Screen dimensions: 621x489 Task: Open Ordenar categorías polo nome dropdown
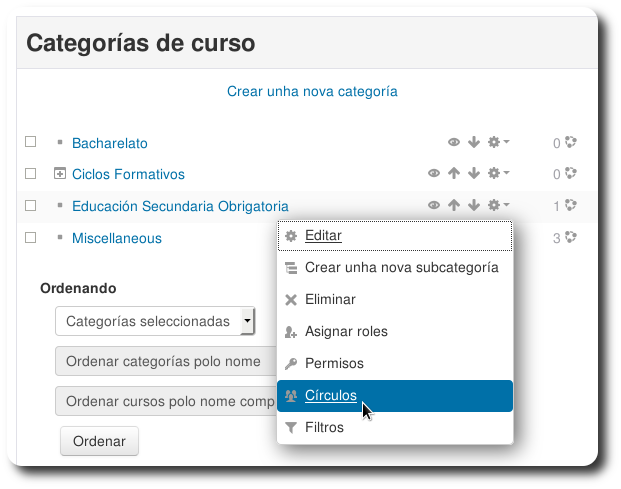pos(166,361)
